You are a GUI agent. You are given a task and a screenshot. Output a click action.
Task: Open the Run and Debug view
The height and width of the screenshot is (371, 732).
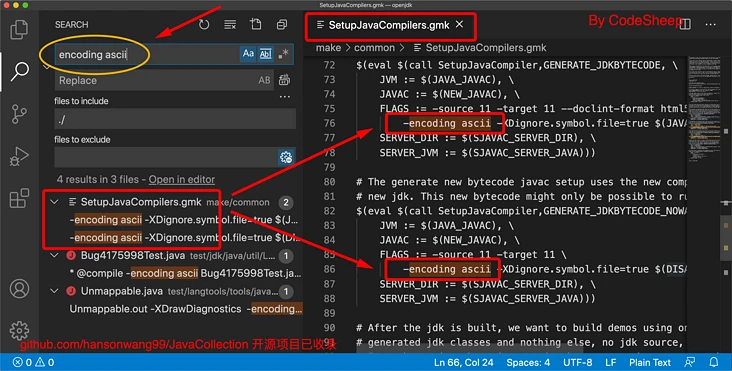pyautogui.click(x=19, y=156)
